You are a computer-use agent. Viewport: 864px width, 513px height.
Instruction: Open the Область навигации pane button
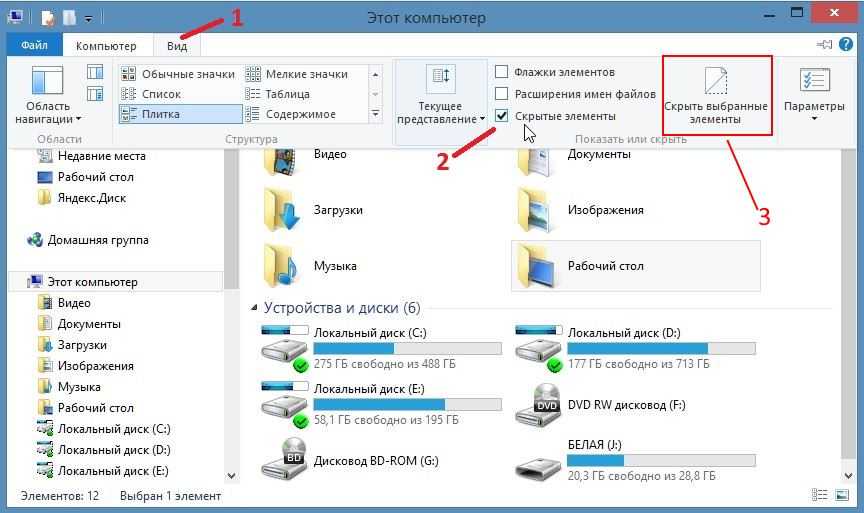(x=48, y=96)
